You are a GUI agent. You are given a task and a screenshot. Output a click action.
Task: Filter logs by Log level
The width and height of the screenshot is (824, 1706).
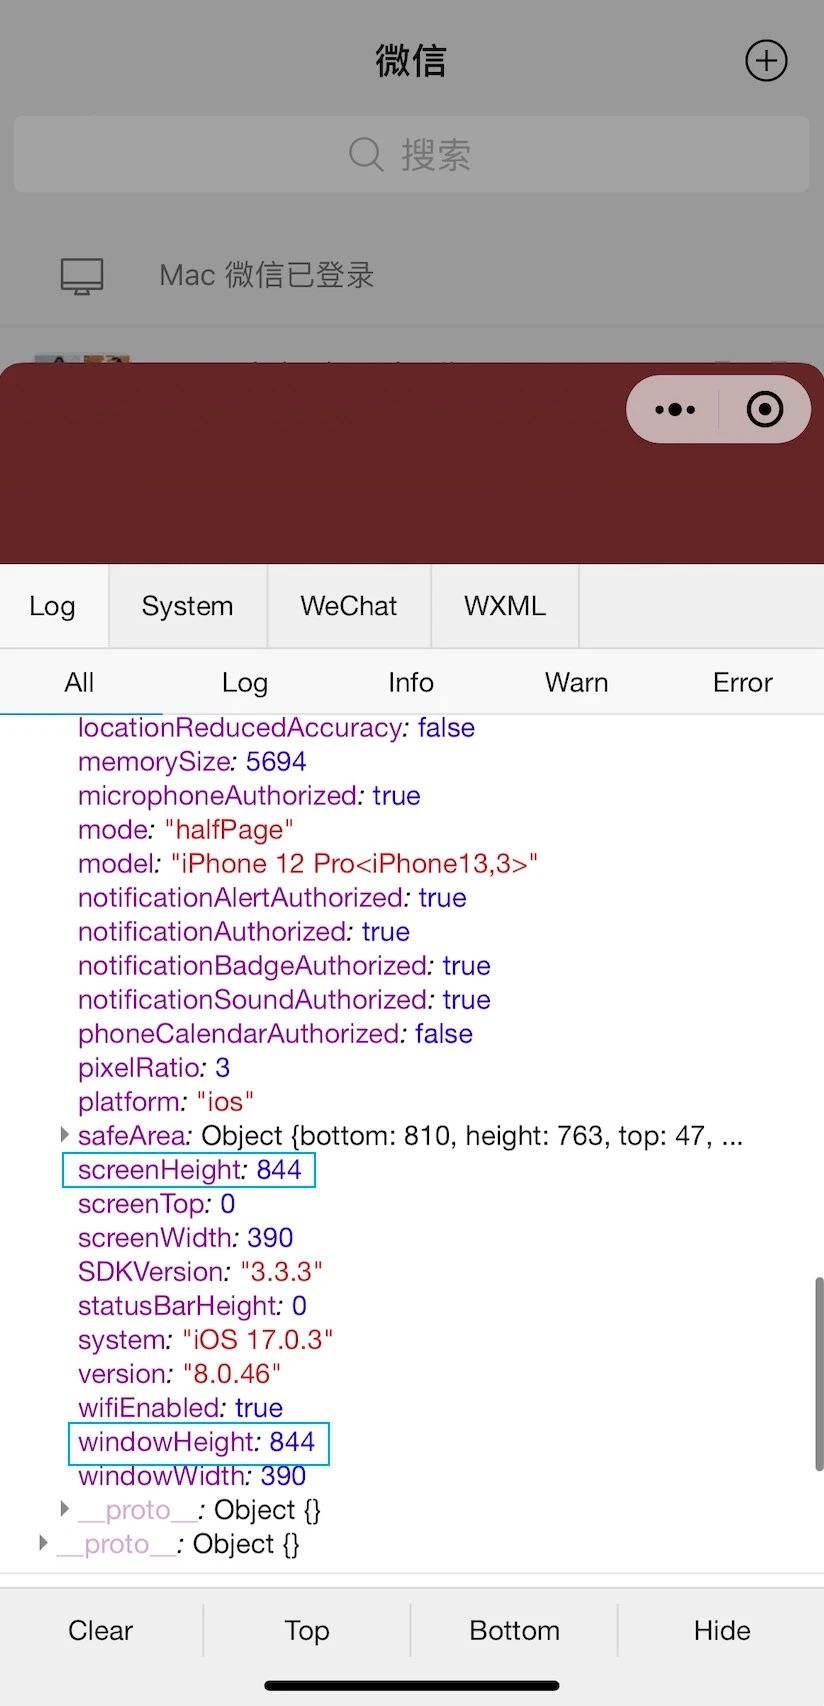(245, 682)
